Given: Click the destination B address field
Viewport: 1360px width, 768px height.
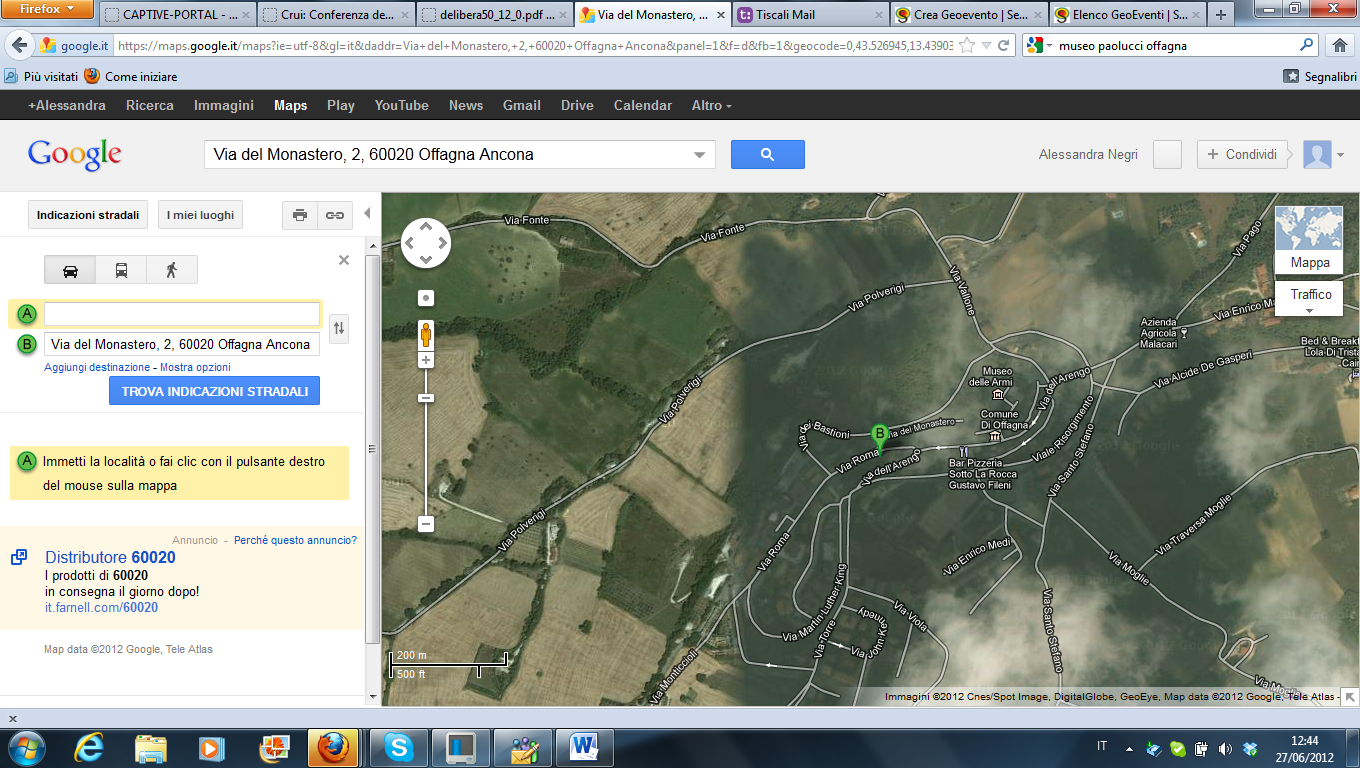Looking at the screenshot, I should (x=182, y=344).
